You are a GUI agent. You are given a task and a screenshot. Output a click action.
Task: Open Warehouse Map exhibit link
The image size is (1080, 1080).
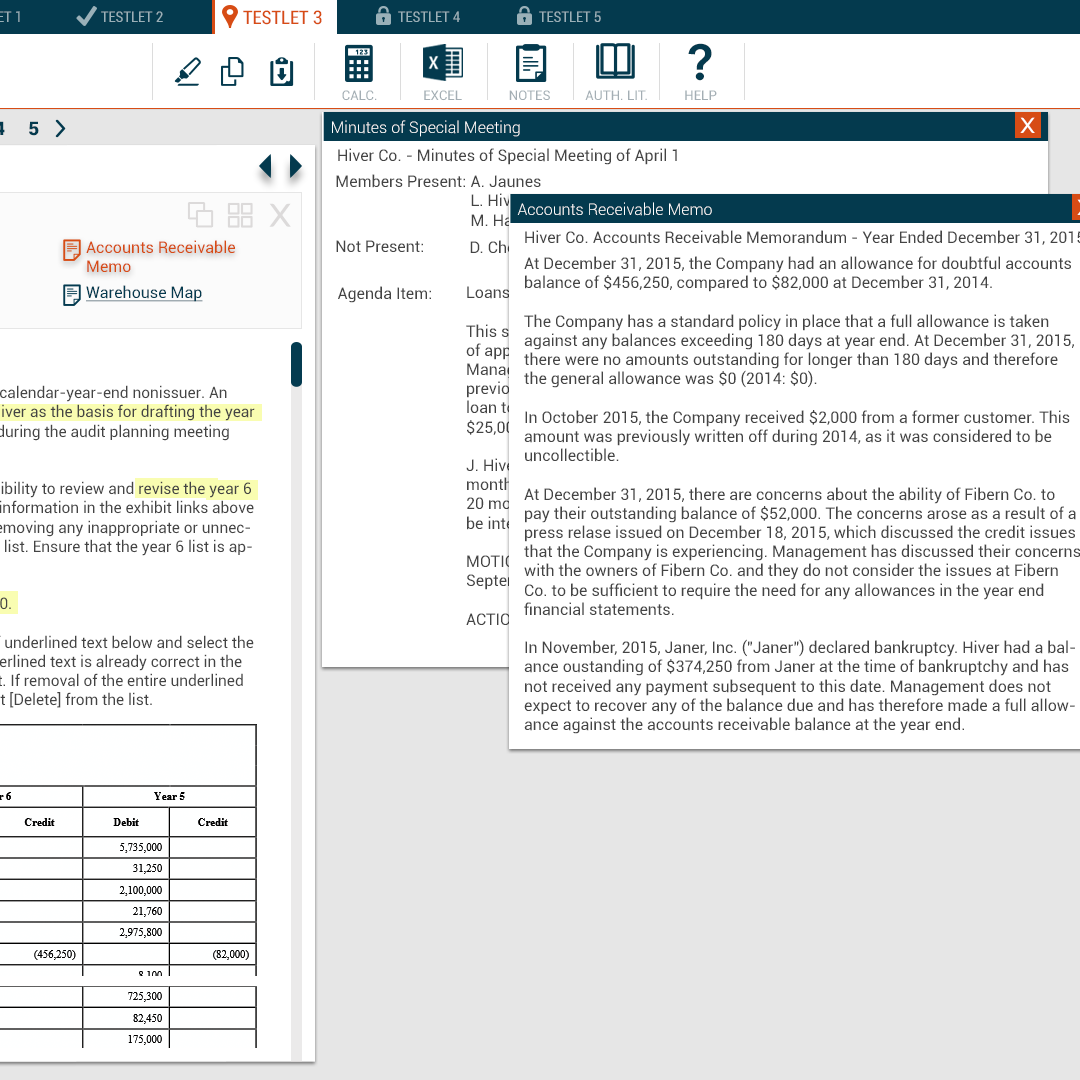[x=144, y=293]
